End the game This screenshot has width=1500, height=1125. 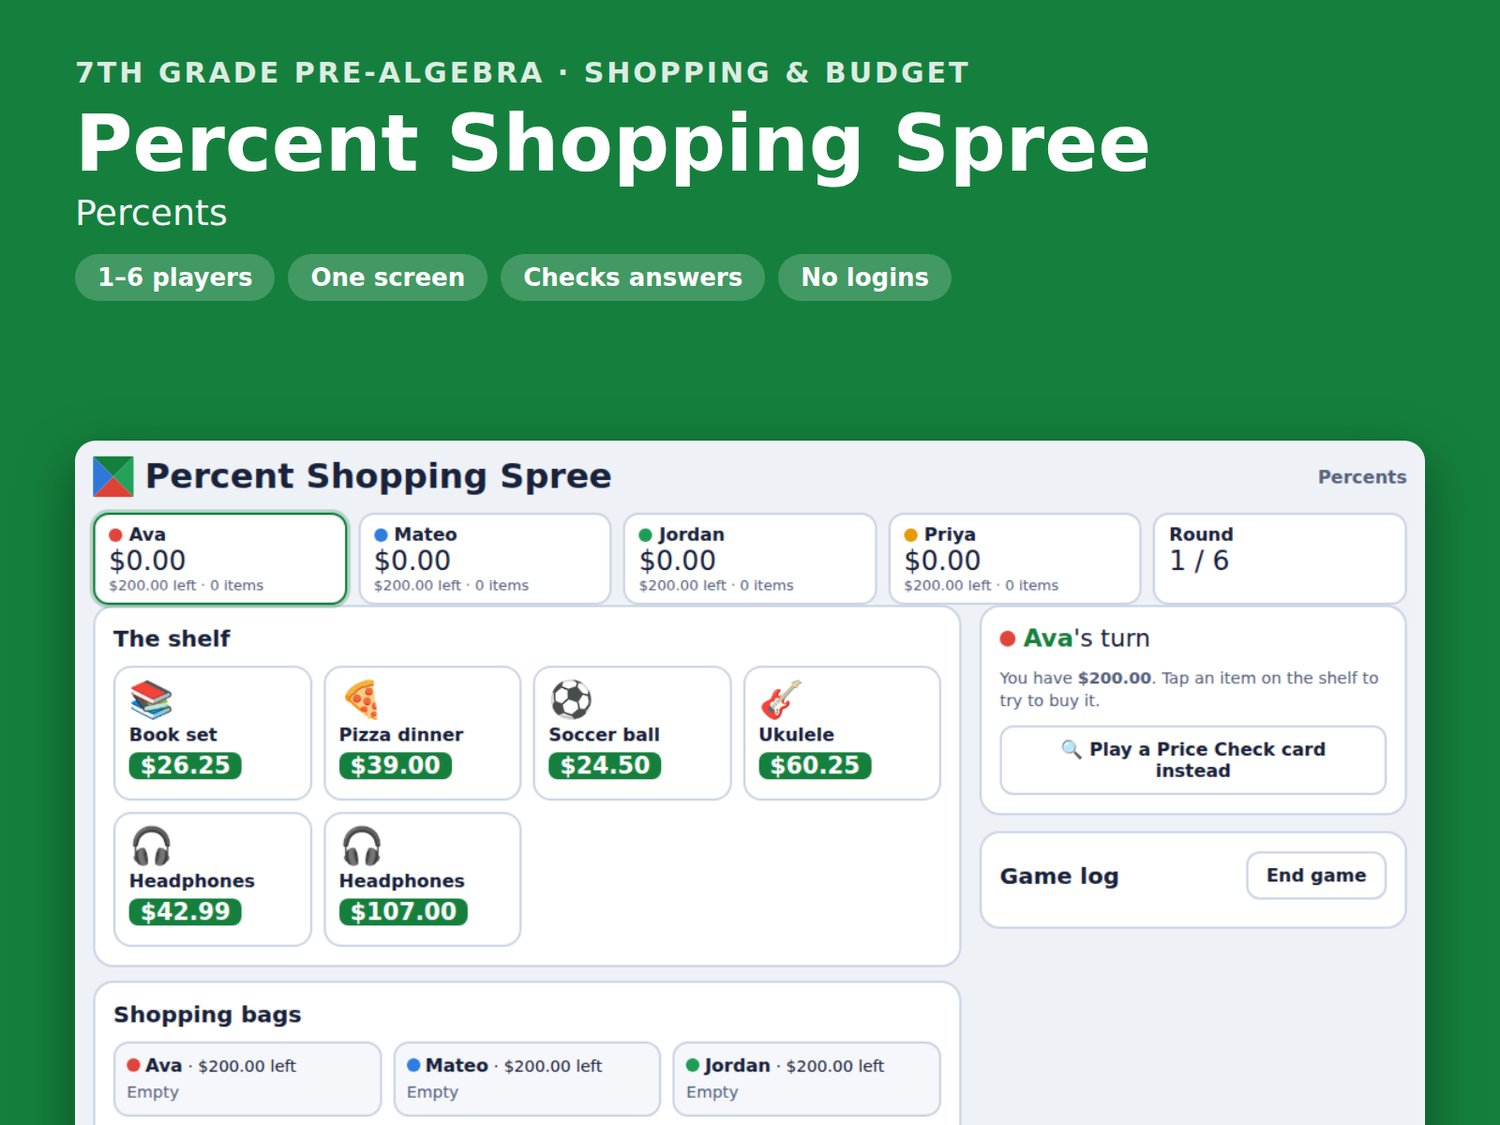pos(1316,875)
